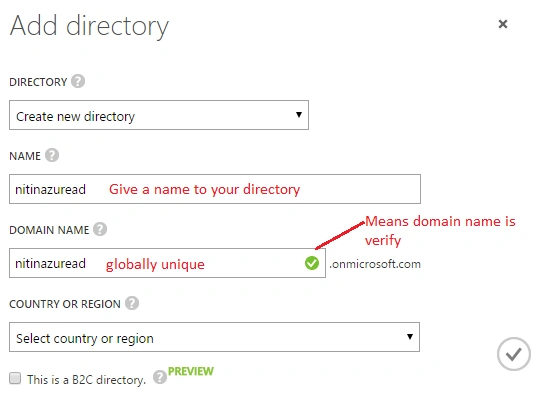Viewport: 546px width, 404px height.
Task: Enable the B2C directory checkbox
Action: (x=15, y=378)
